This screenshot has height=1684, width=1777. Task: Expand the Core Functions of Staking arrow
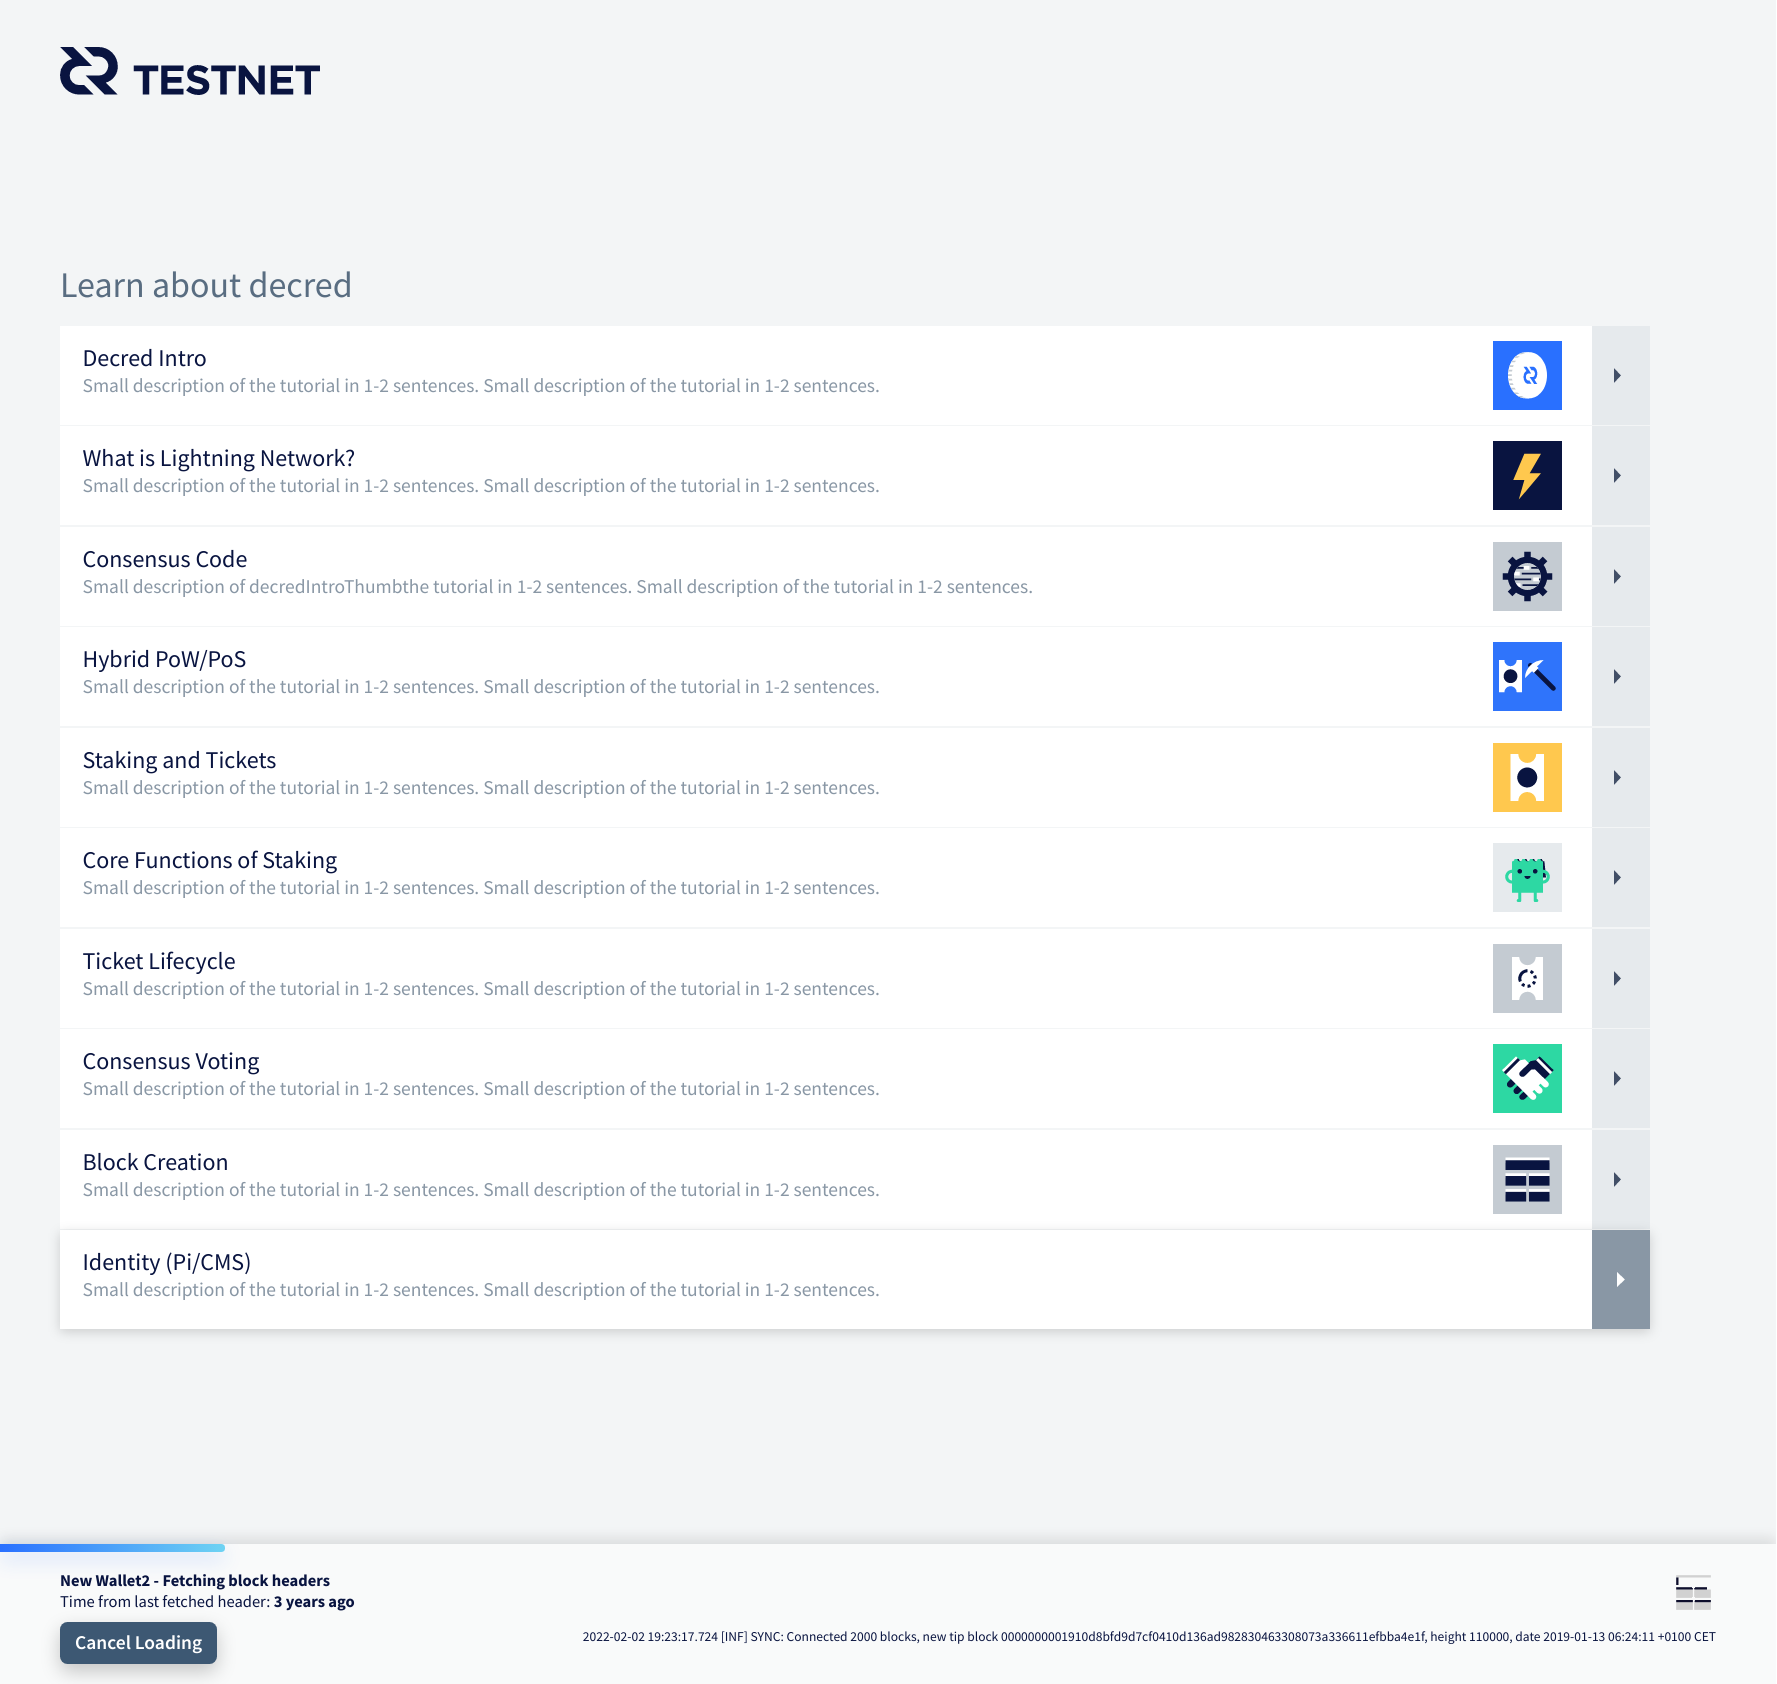click(1620, 877)
